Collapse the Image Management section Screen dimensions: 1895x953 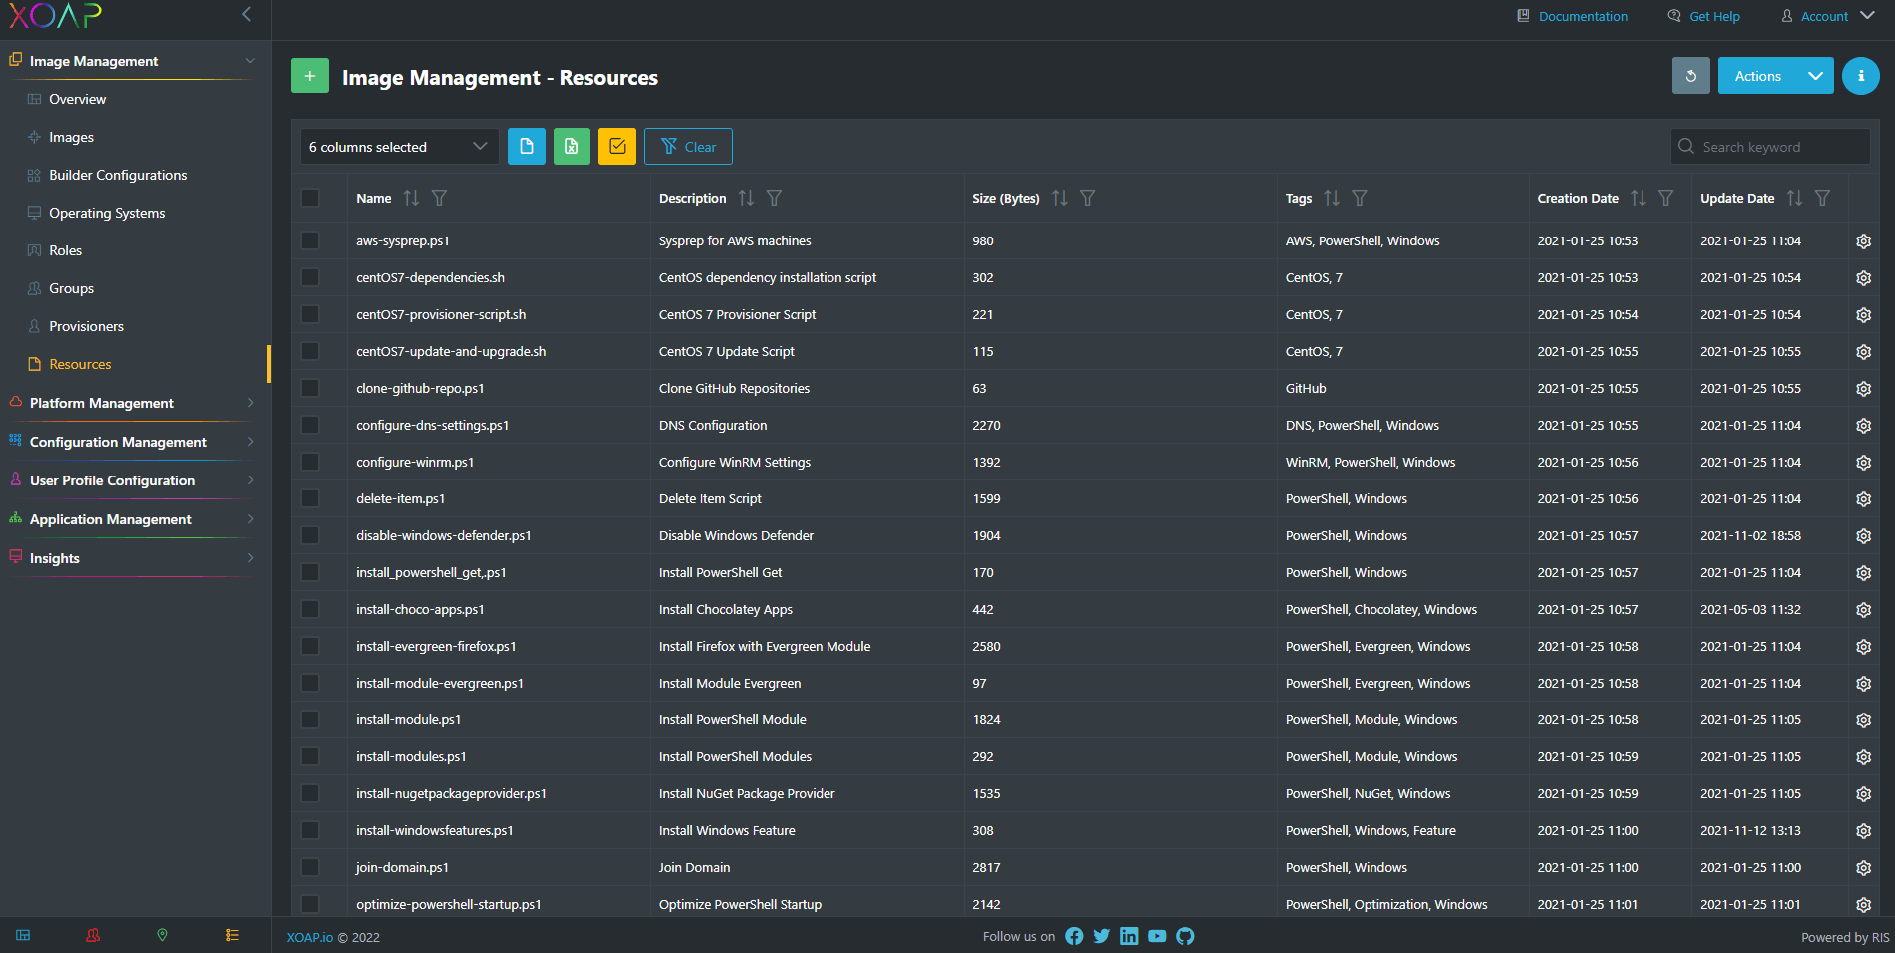click(x=135, y=61)
